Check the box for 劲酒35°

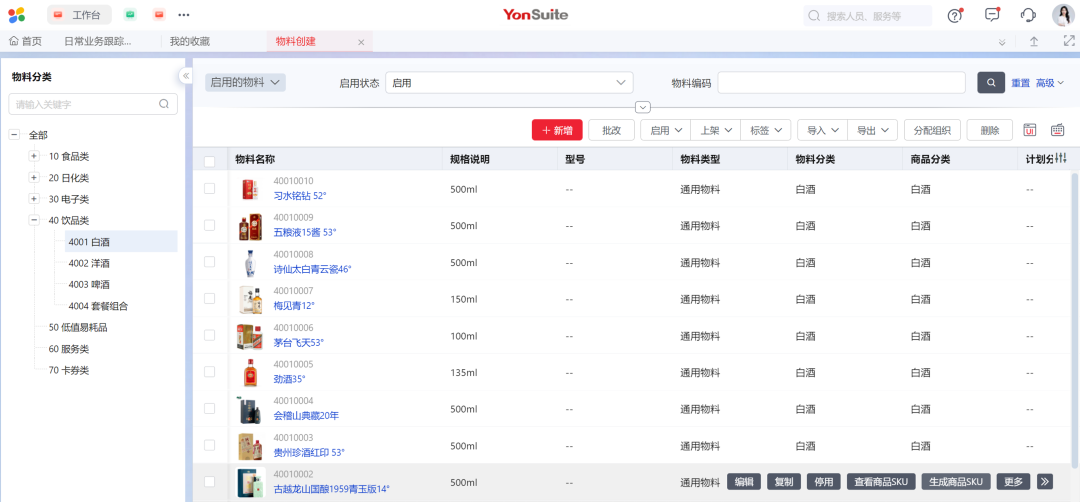(209, 372)
